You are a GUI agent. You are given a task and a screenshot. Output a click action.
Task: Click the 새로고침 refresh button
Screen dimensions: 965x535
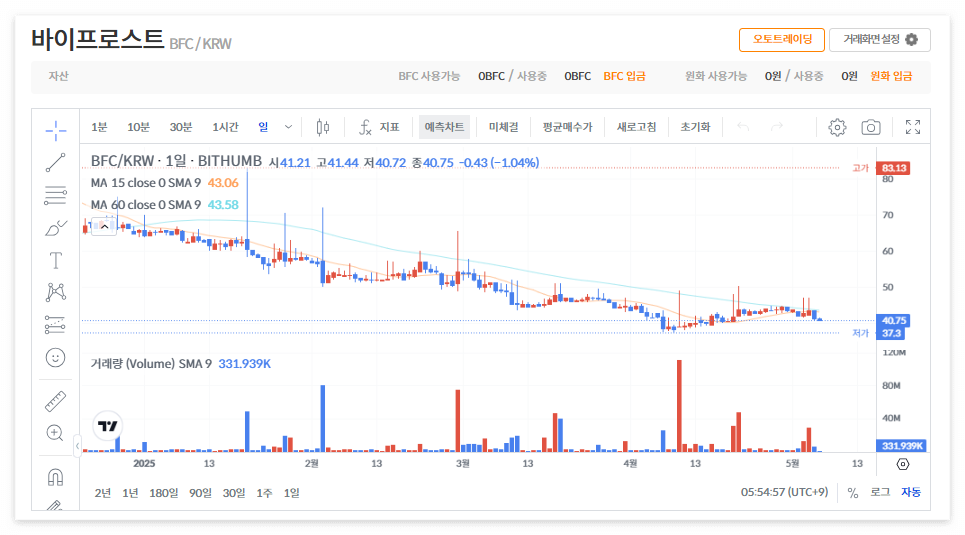(636, 127)
